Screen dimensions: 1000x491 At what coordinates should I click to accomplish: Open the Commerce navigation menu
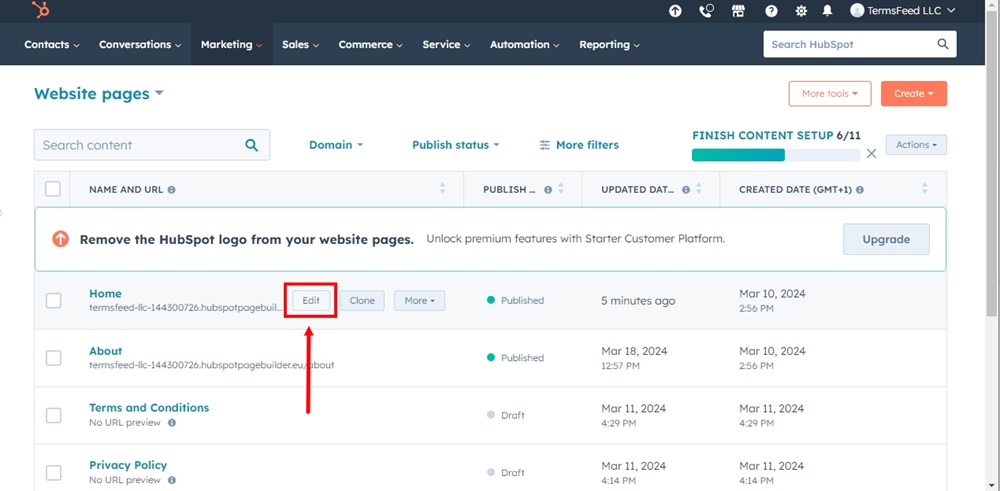tap(371, 45)
